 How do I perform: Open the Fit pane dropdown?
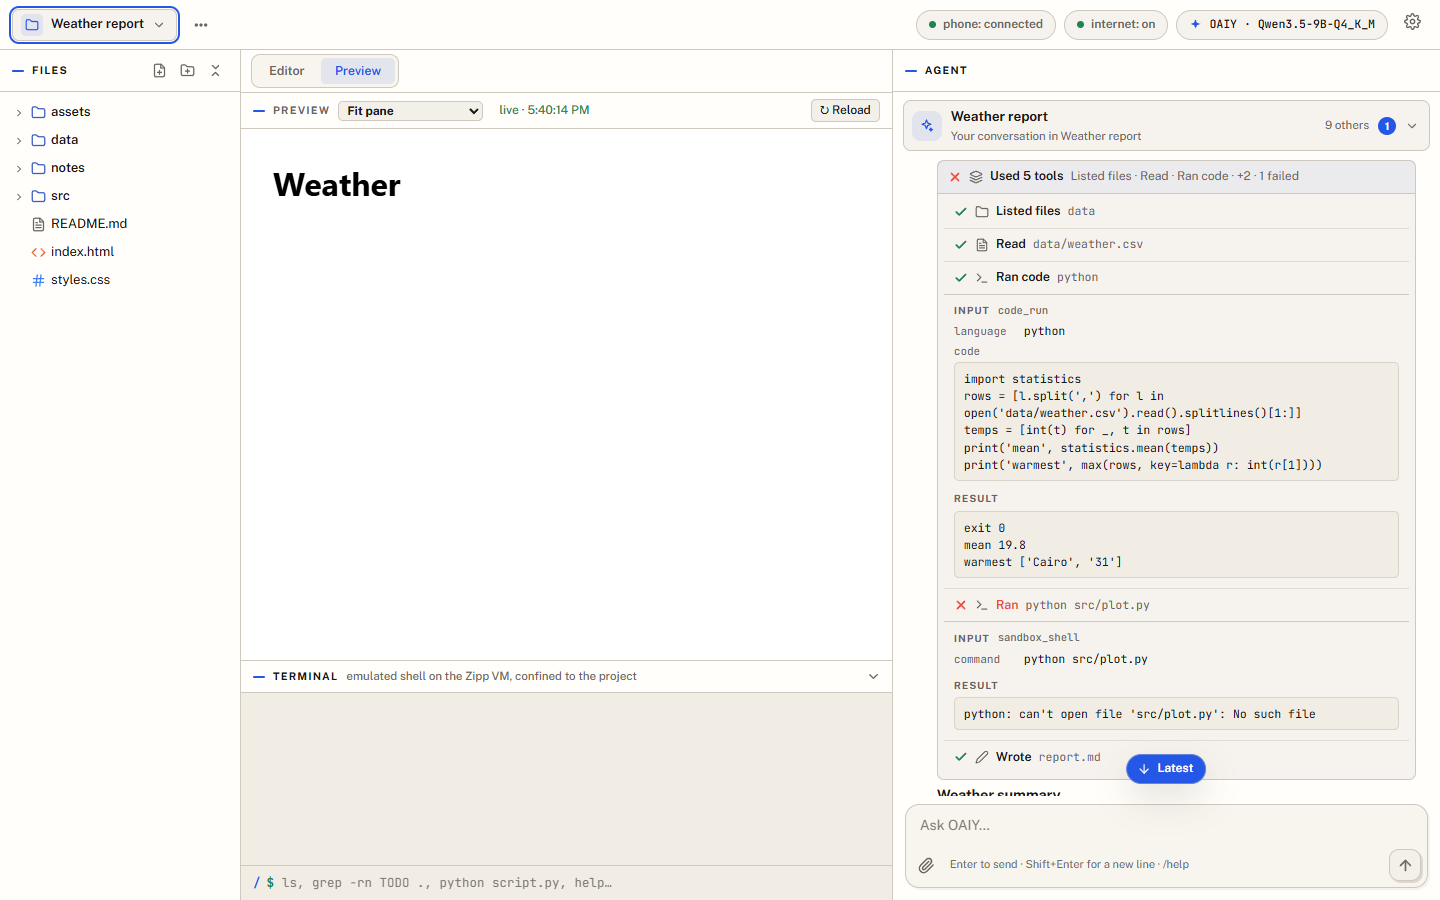tap(410, 111)
